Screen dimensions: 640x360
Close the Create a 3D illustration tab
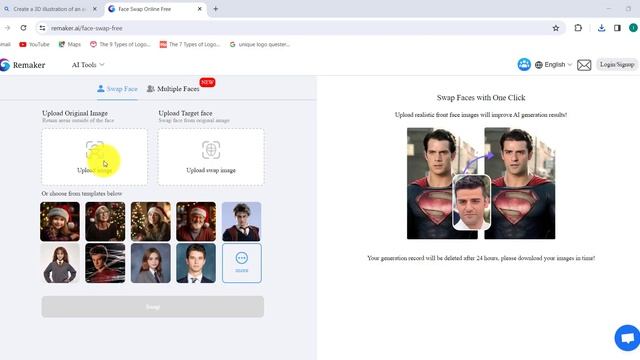pyautogui.click(x=95, y=9)
